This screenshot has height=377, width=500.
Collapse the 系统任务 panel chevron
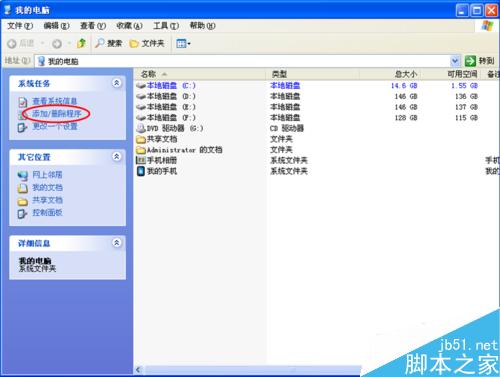(116, 83)
